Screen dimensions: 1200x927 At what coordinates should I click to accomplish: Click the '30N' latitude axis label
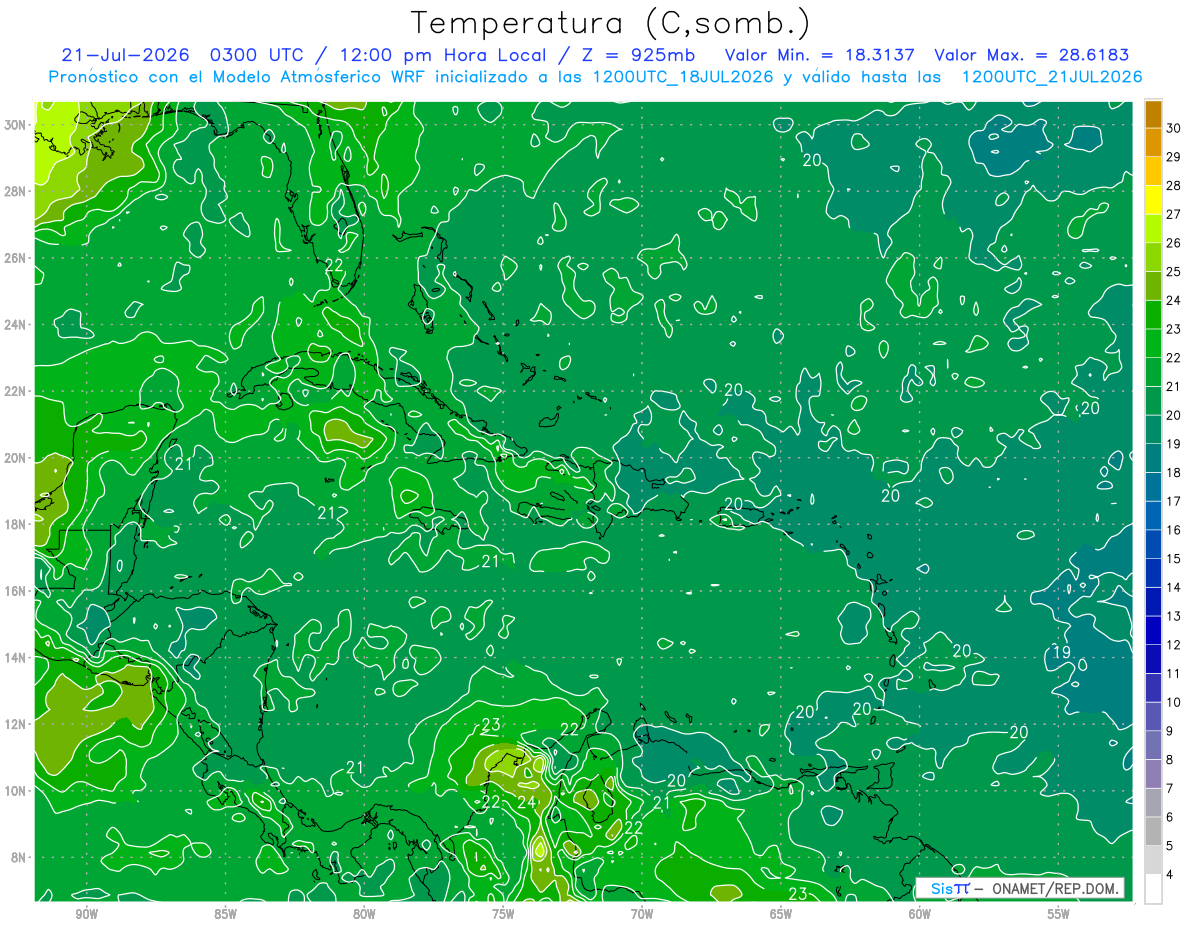pos(15,125)
